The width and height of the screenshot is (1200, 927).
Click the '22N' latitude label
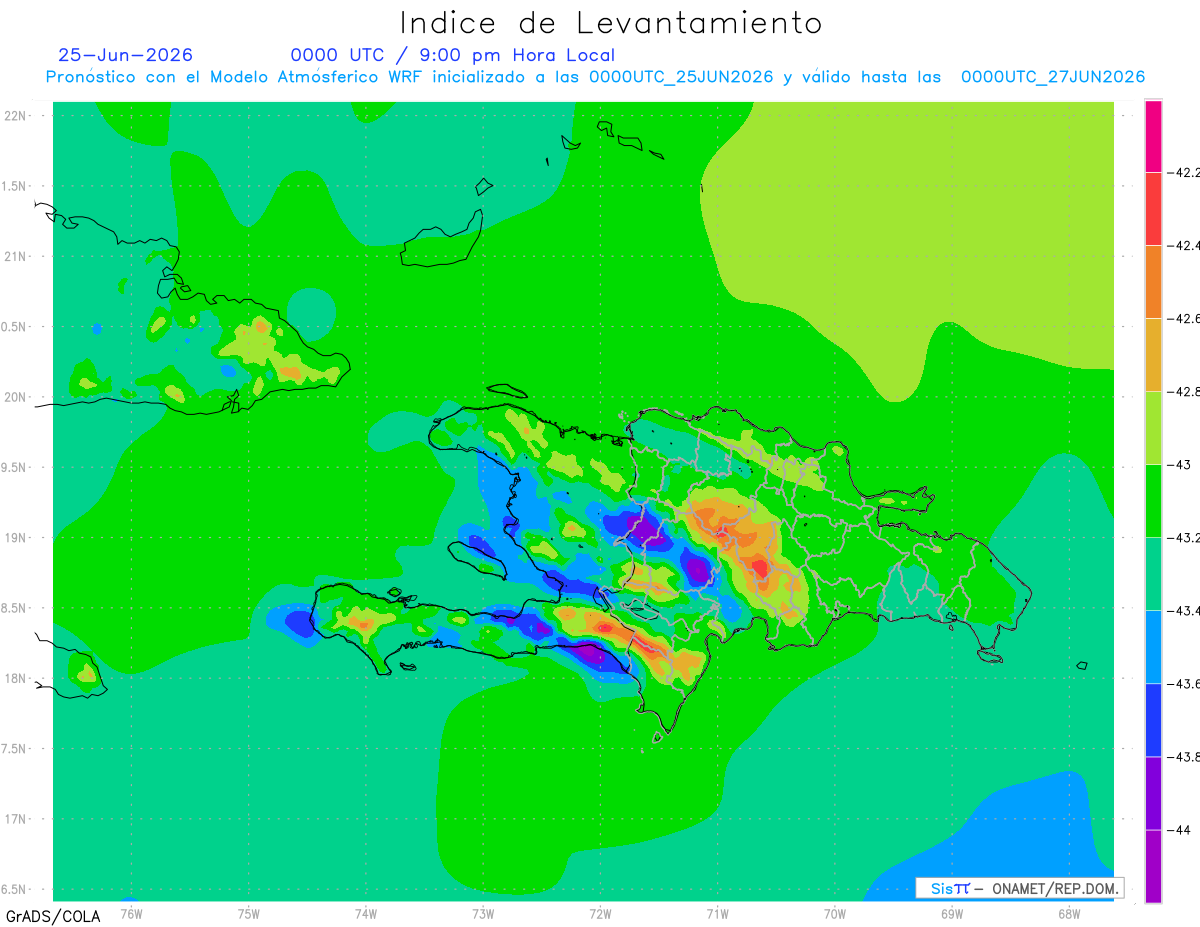coord(15,115)
